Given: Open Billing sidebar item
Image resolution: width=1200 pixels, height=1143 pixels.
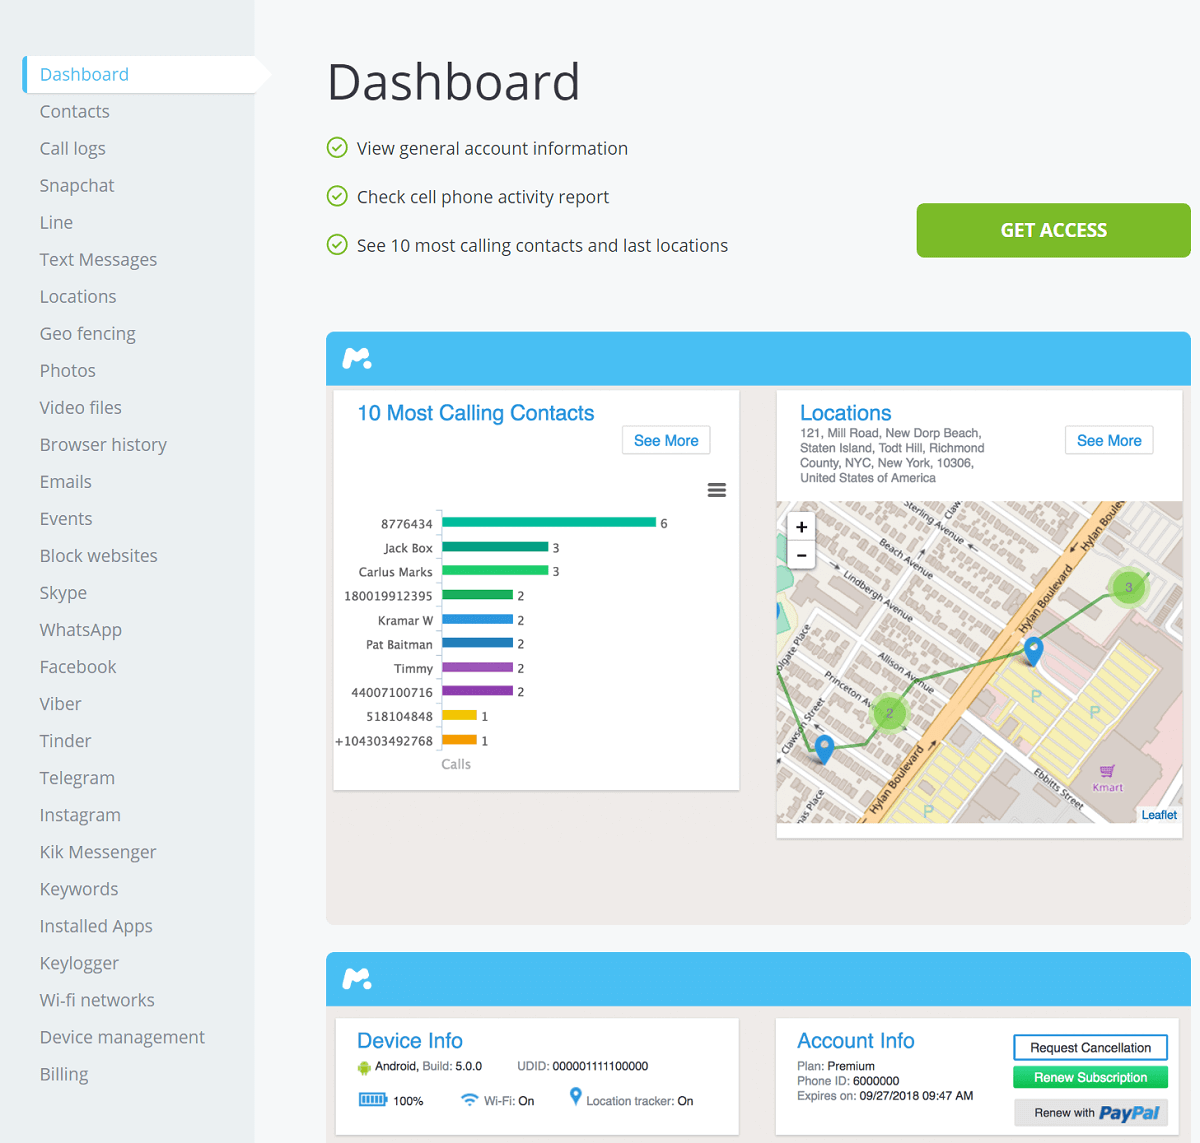Looking at the screenshot, I should (64, 1073).
